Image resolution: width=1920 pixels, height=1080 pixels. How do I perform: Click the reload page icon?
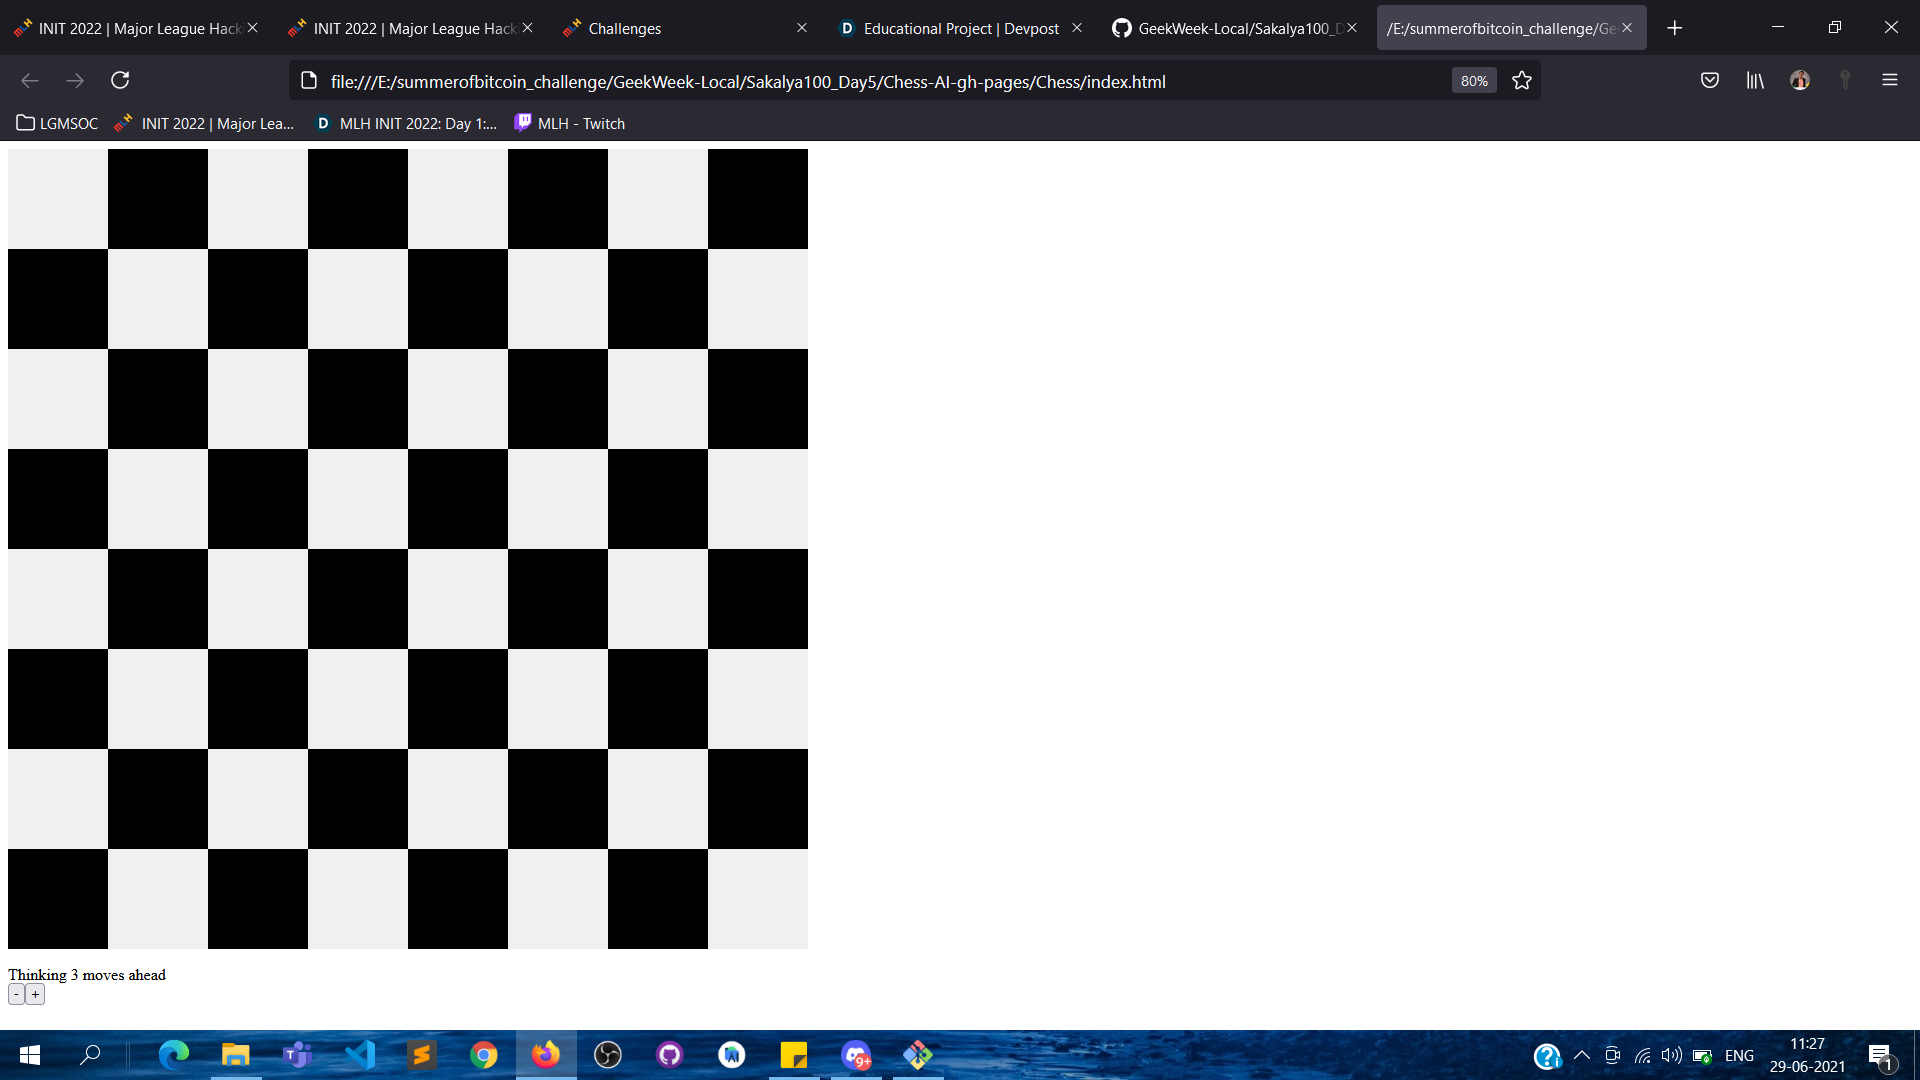[x=120, y=80]
